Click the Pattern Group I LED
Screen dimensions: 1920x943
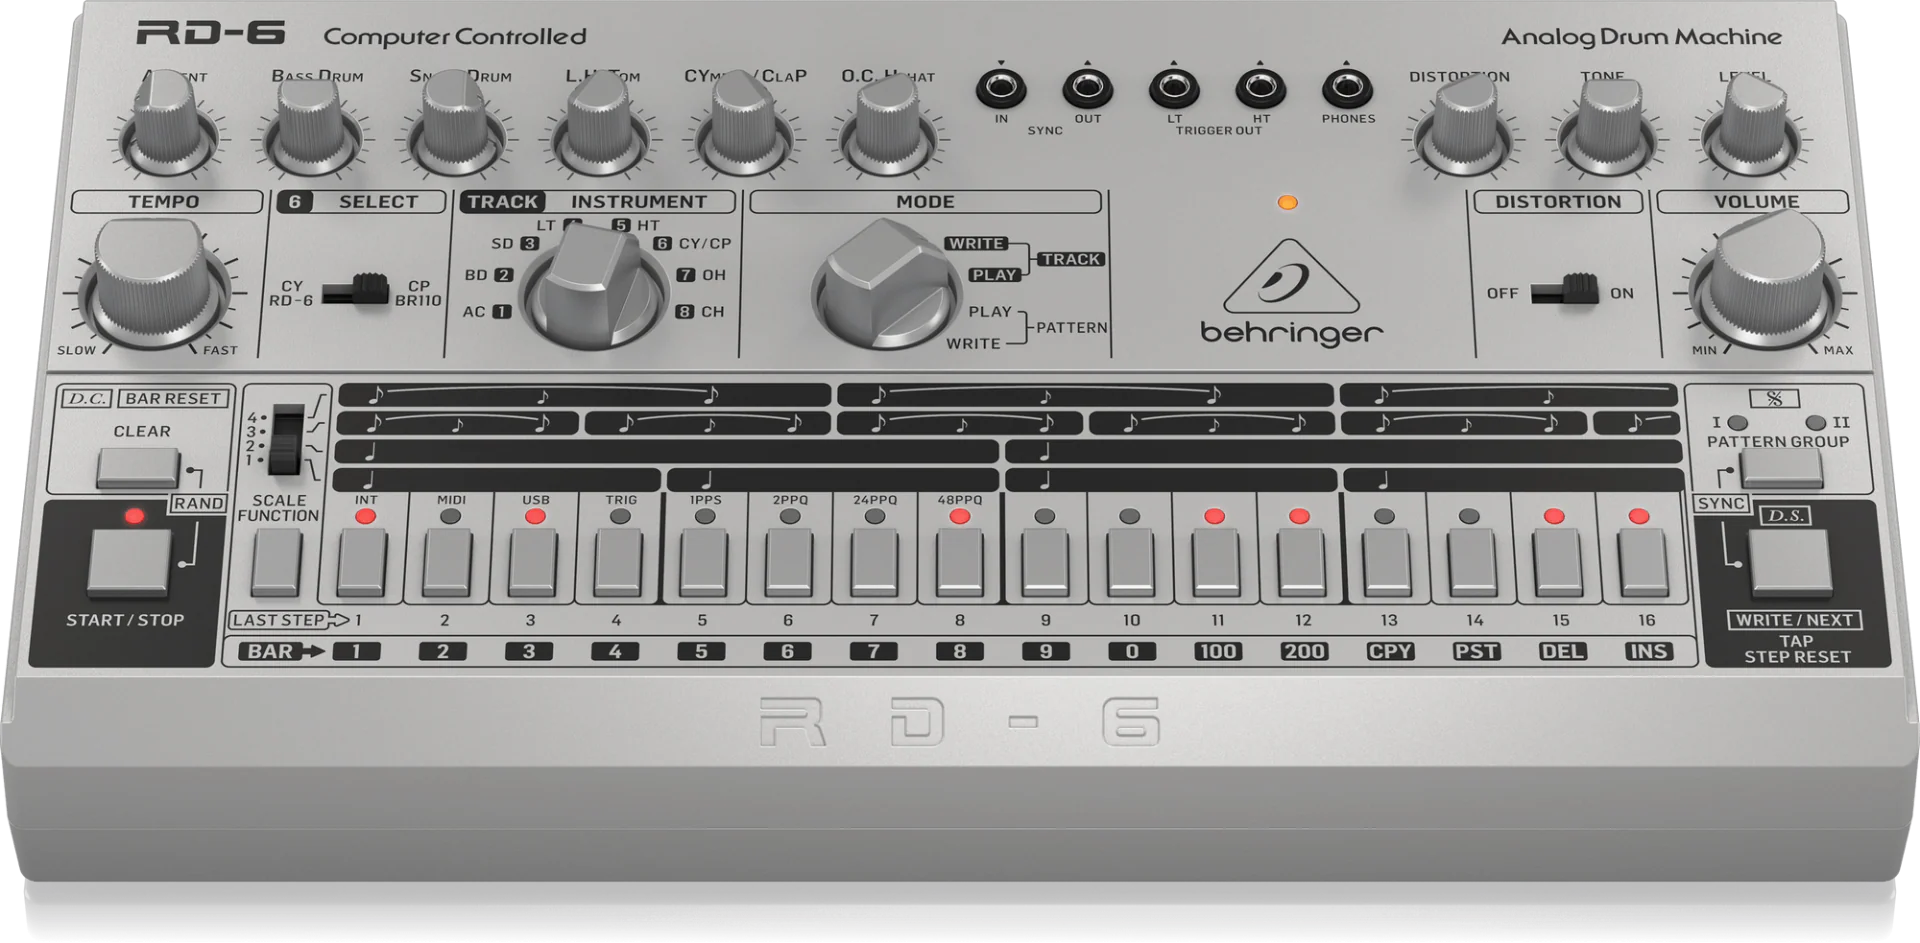pyautogui.click(x=1738, y=423)
